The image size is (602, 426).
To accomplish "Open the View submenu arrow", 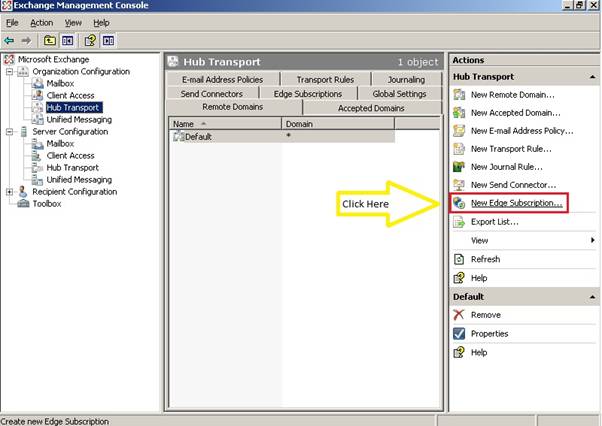I will coord(592,240).
